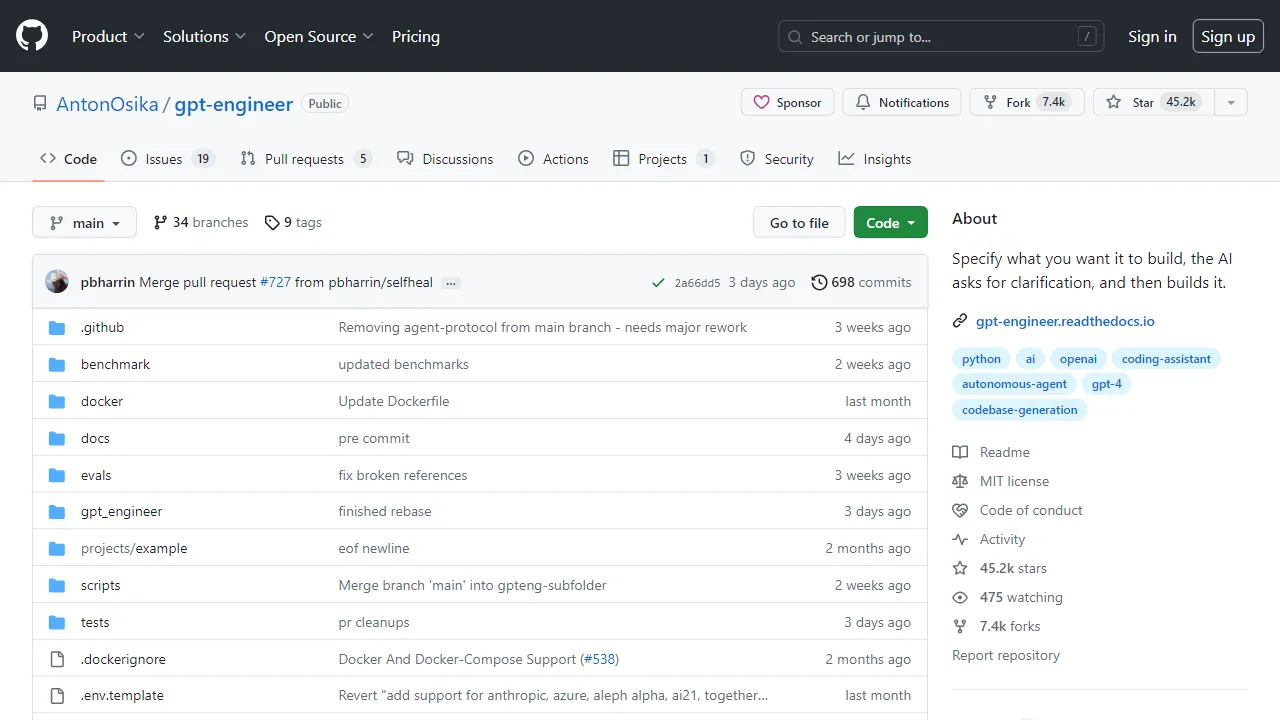Filter by the python topic tag
The height and width of the screenshot is (720, 1280).
(981, 359)
